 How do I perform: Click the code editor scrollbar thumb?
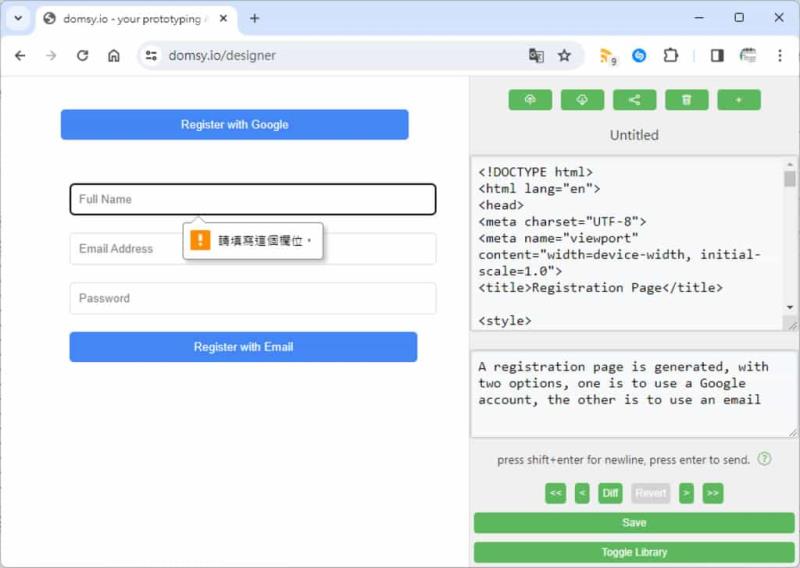click(790, 179)
